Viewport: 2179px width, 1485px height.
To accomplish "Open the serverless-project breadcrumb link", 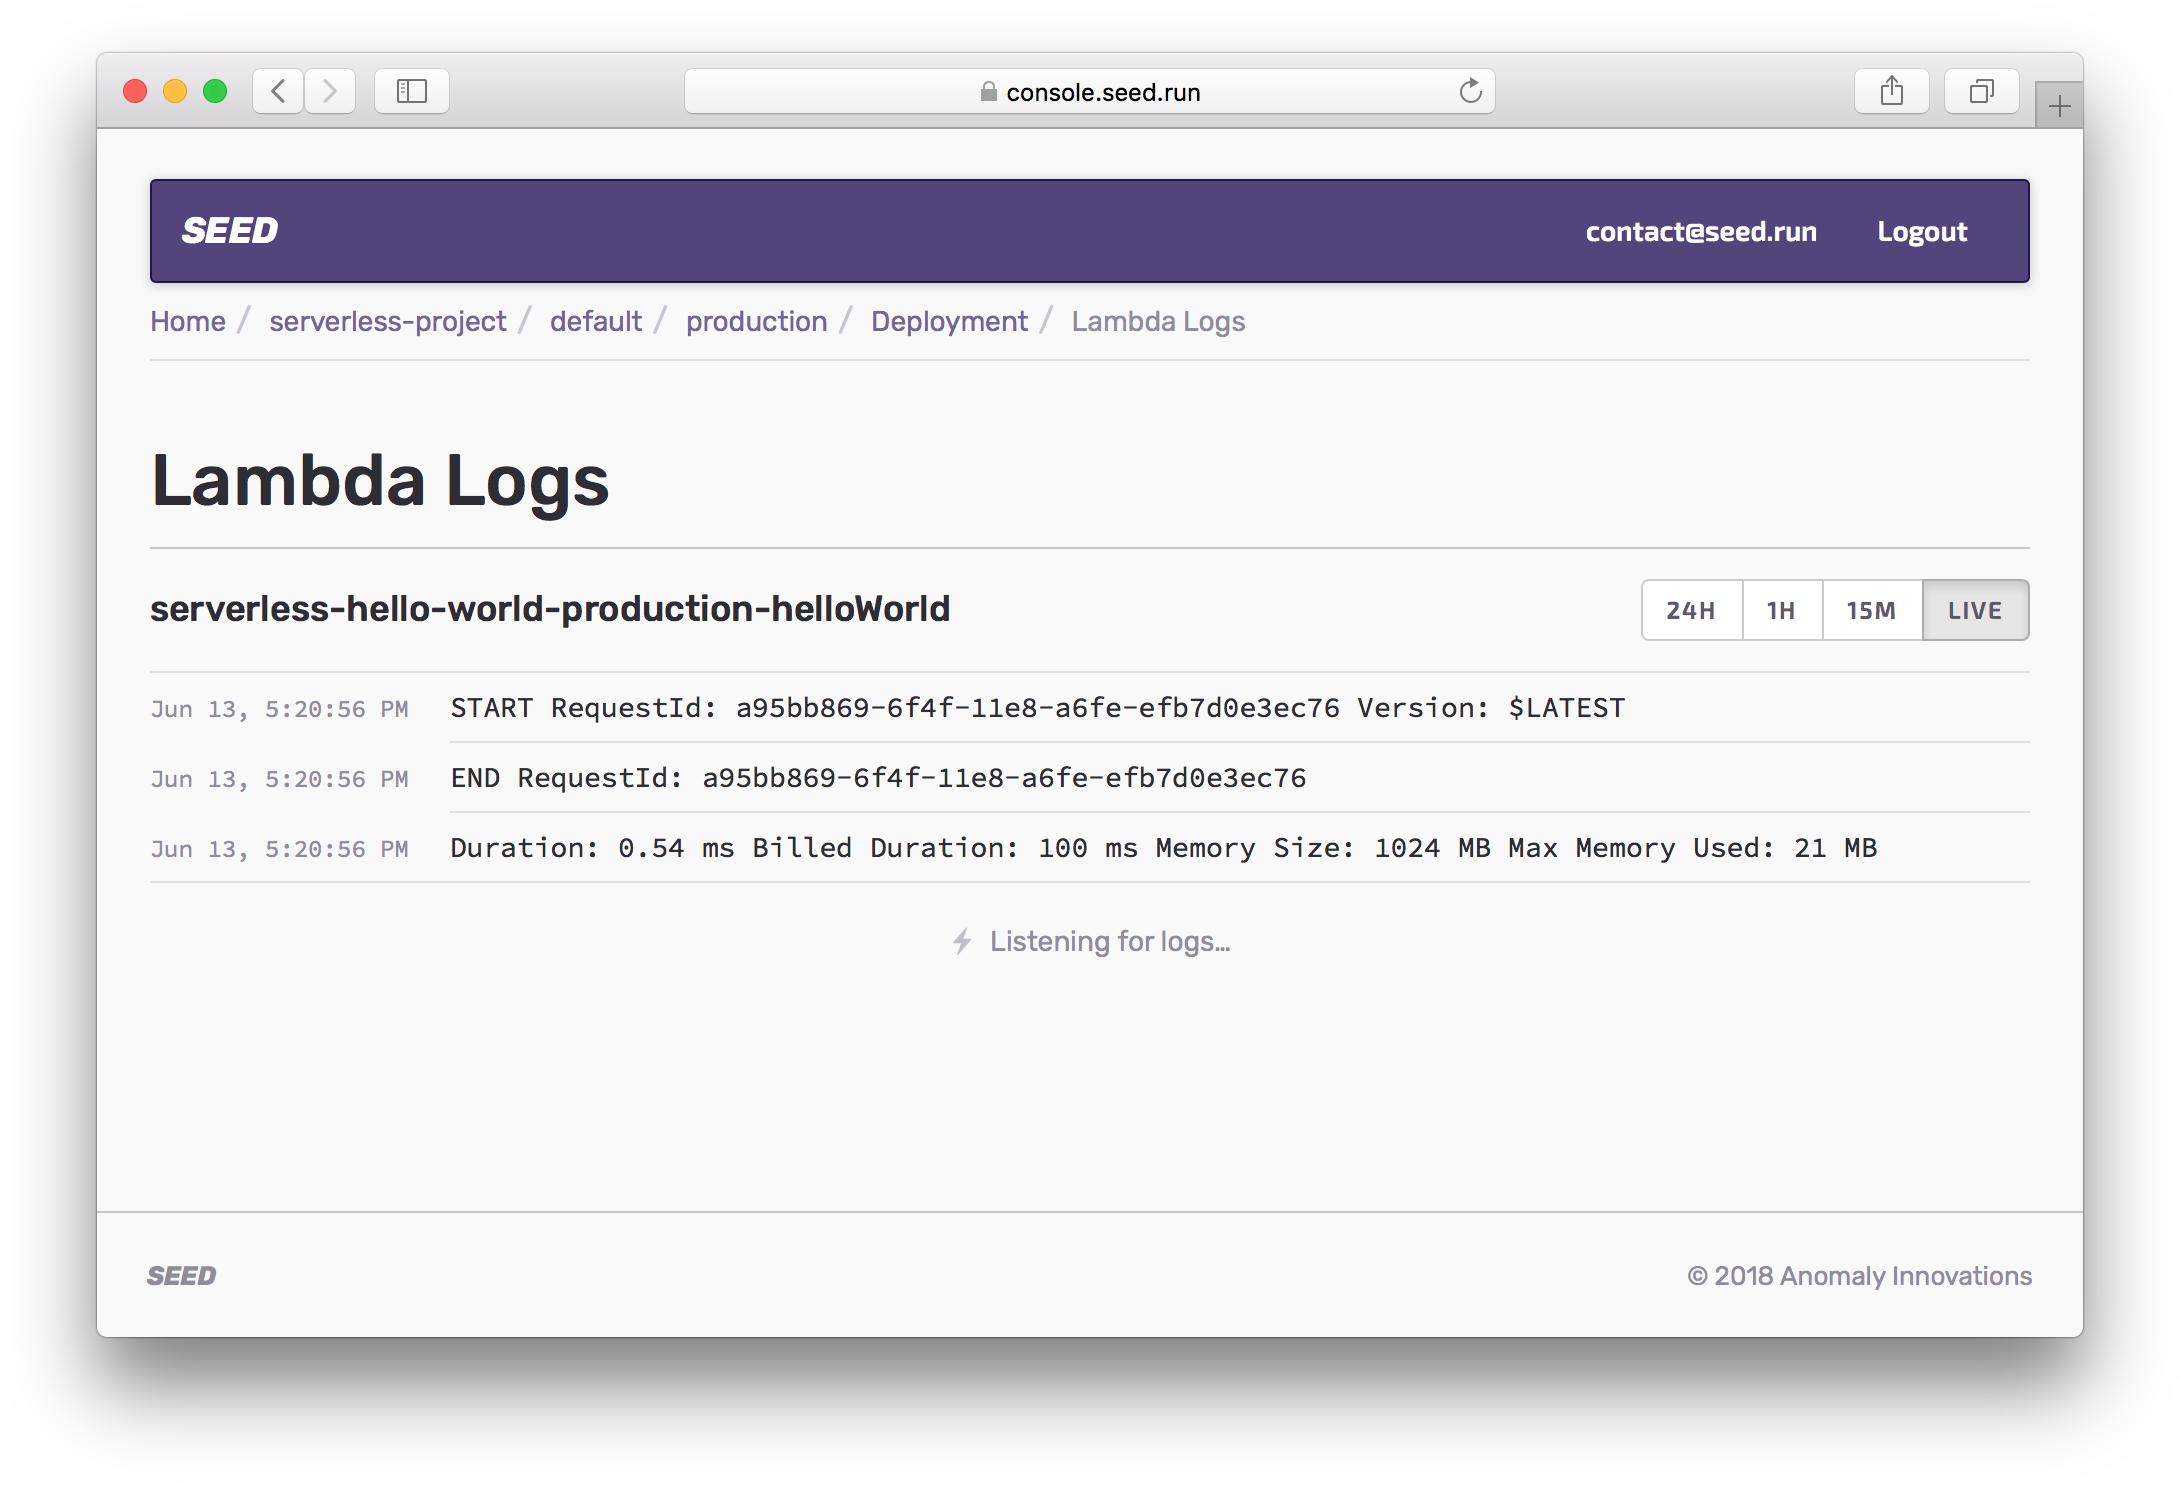I will (387, 321).
